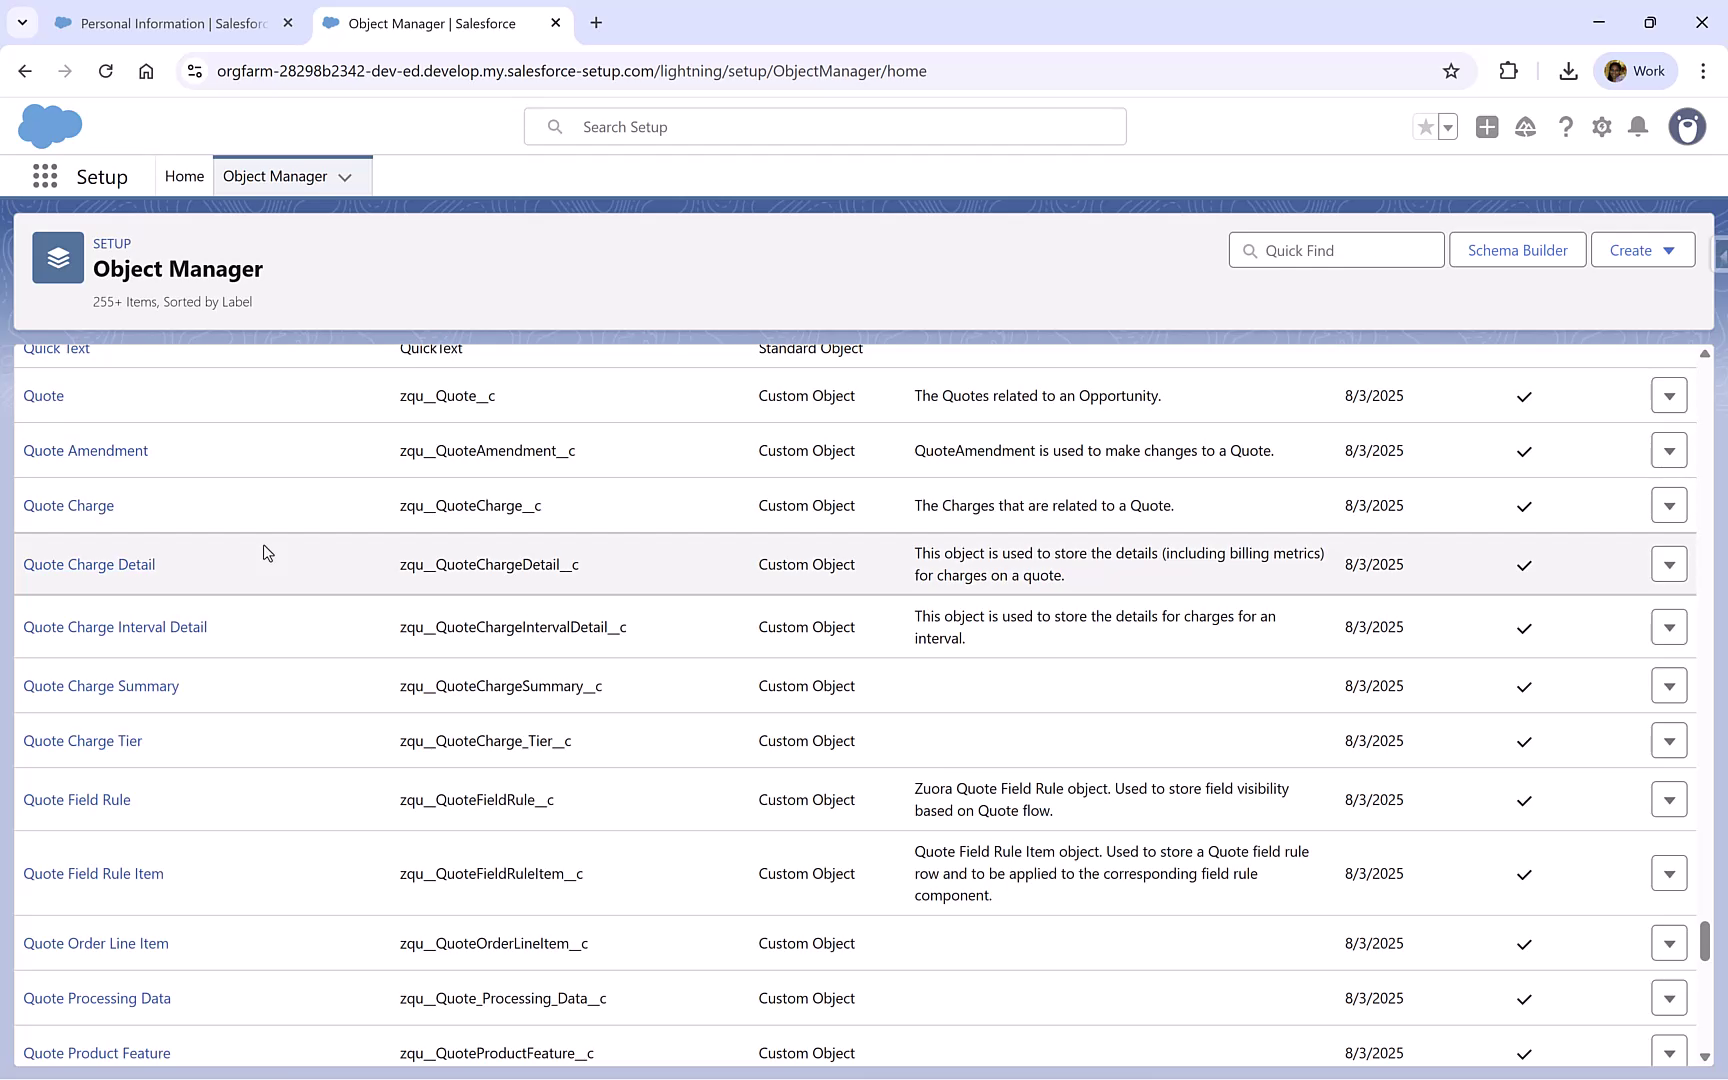Open the App Launcher grid icon
Viewport: 1728px width, 1080px height.
pyautogui.click(x=45, y=175)
